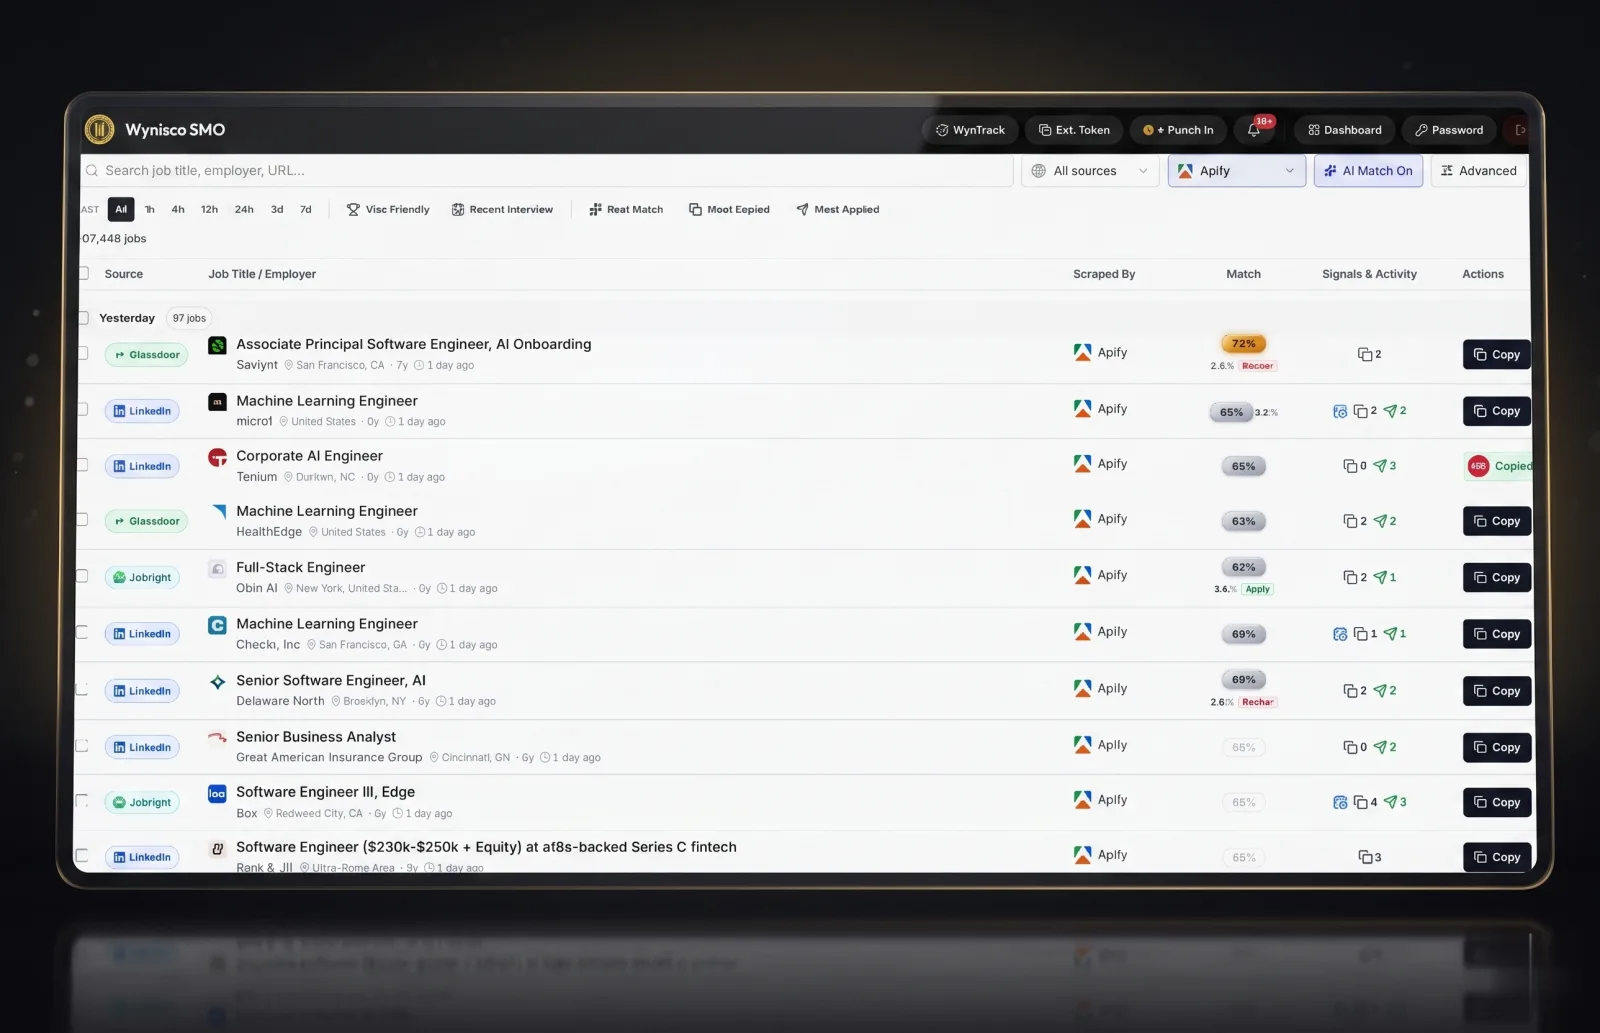The width and height of the screenshot is (1600, 1033).
Task: Click the copies count icon in Great American row
Action: click(x=1350, y=747)
